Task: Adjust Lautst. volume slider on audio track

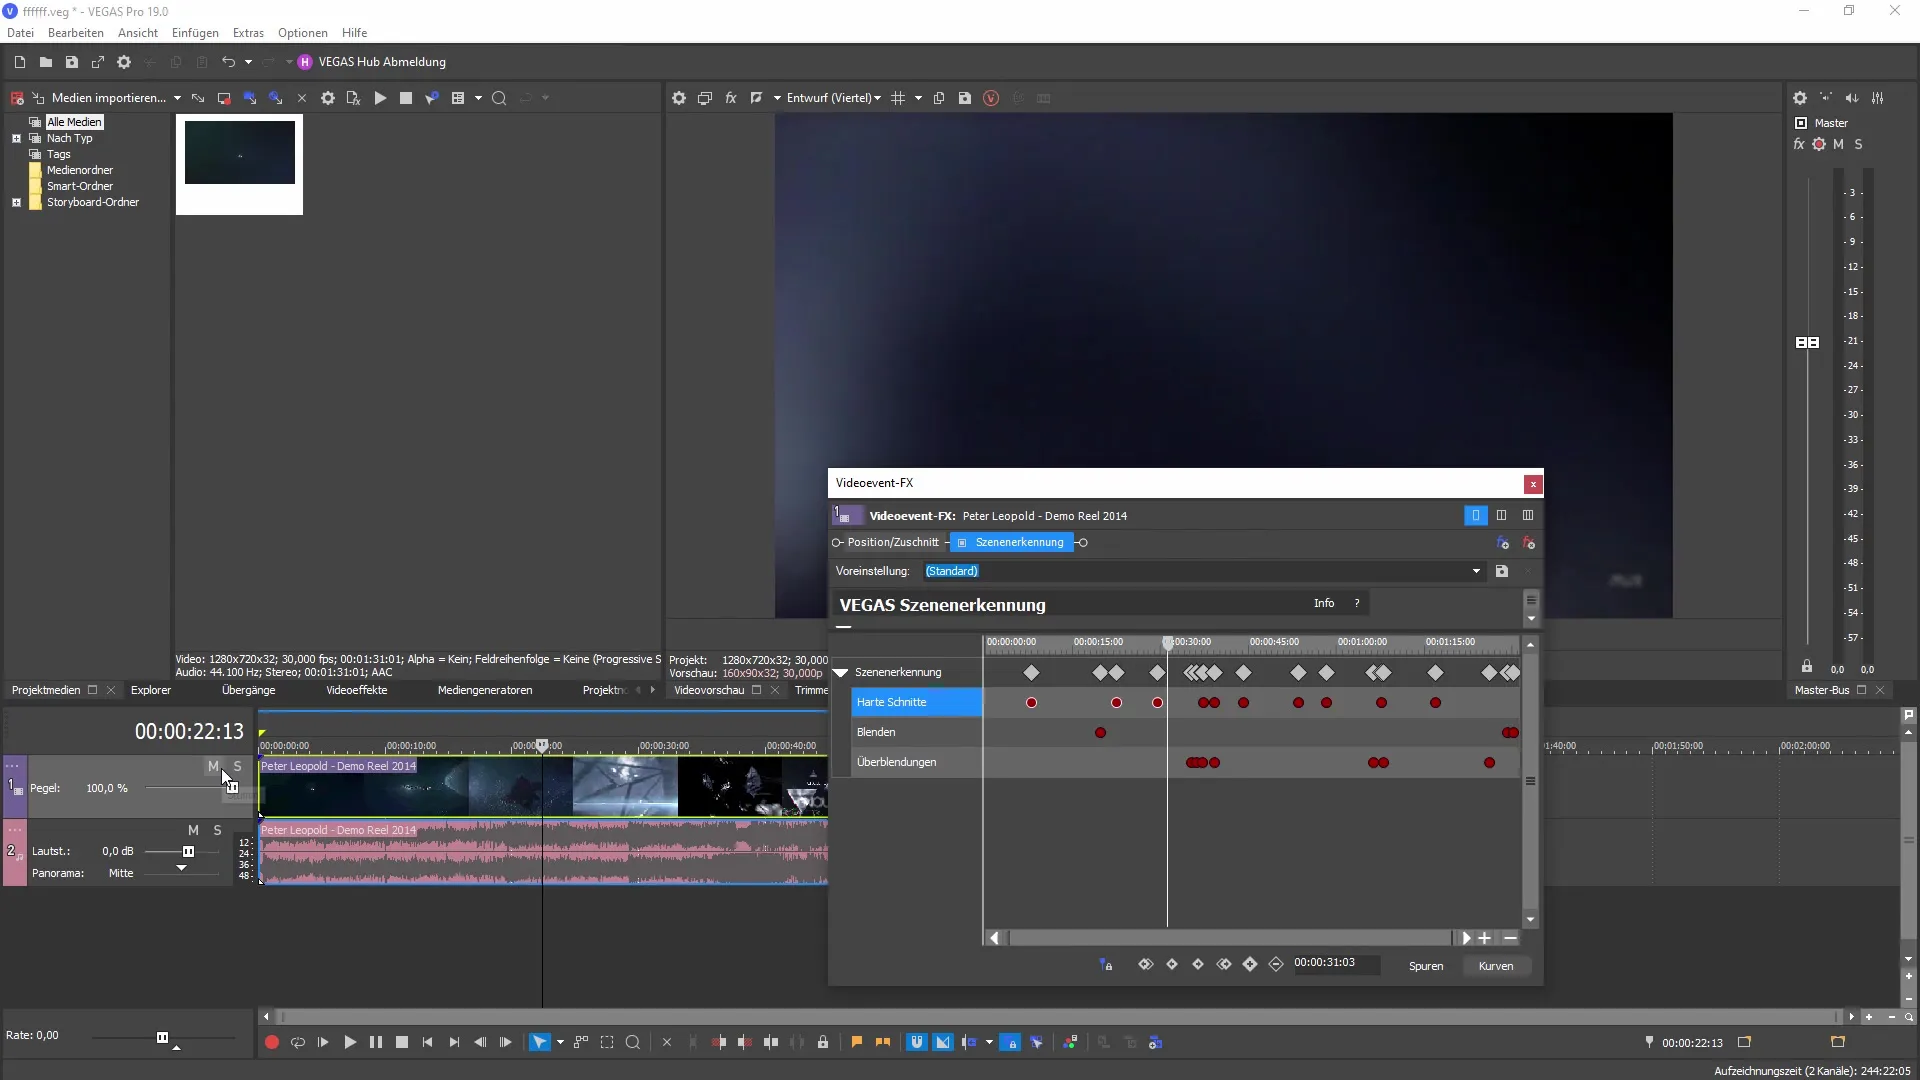Action: (188, 852)
